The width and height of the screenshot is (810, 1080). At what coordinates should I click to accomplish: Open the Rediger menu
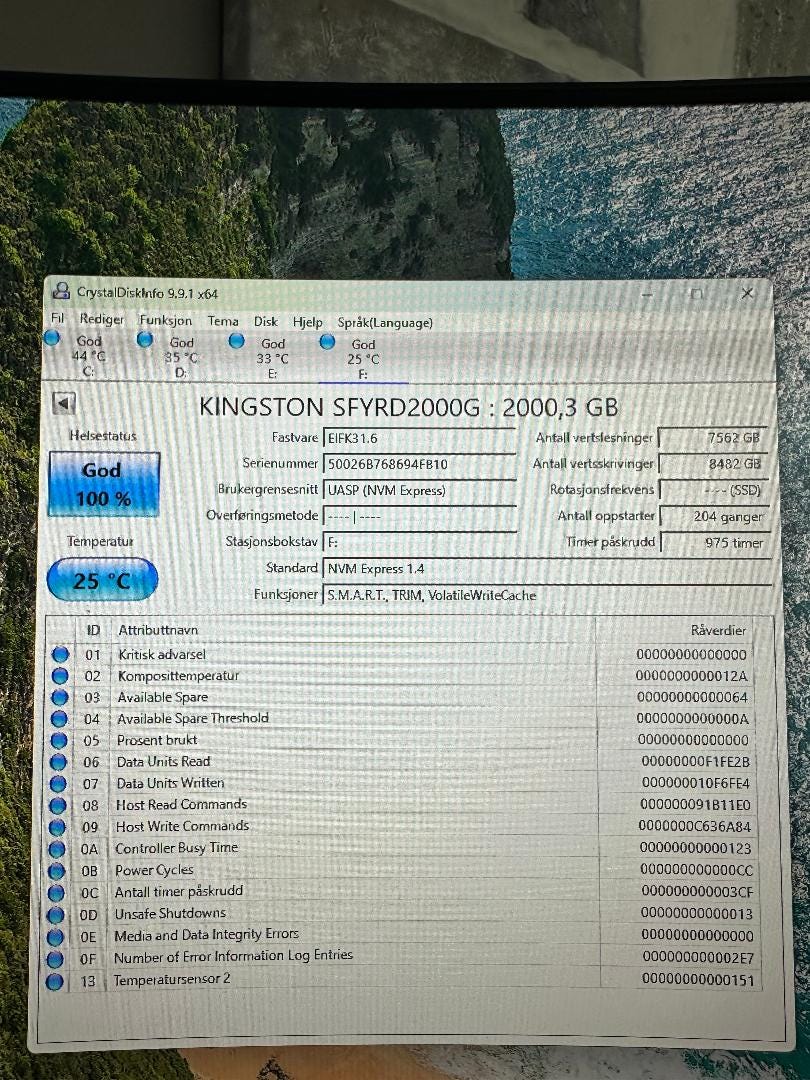tap(102, 319)
